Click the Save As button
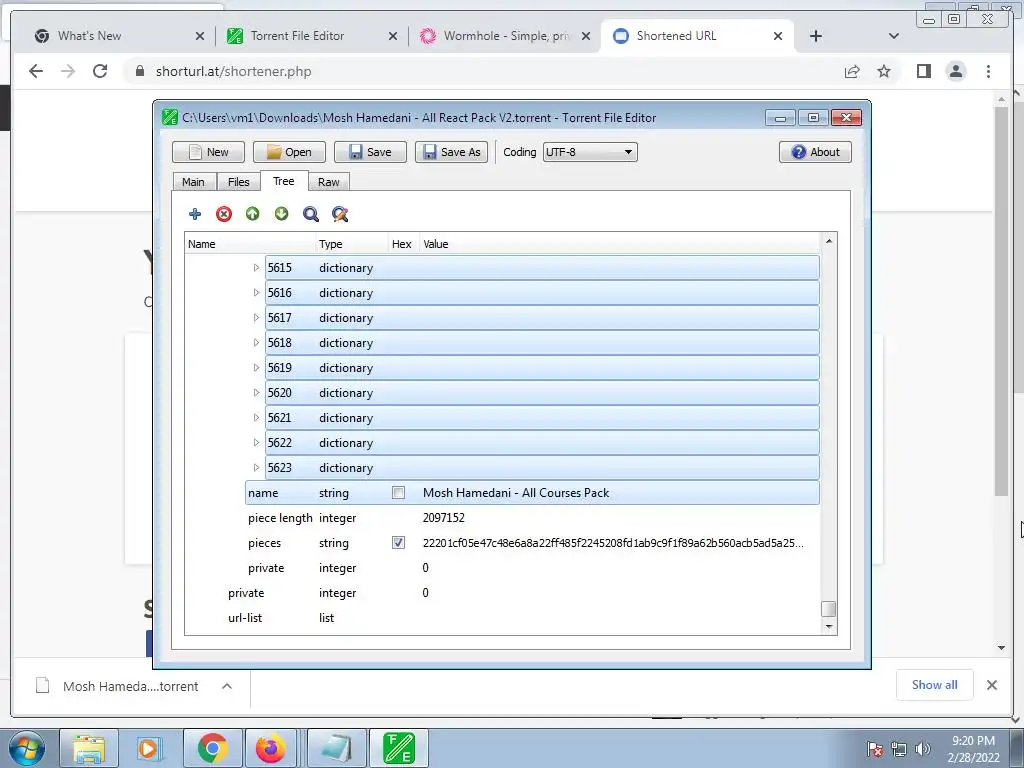The width and height of the screenshot is (1024, 768). coord(451,152)
